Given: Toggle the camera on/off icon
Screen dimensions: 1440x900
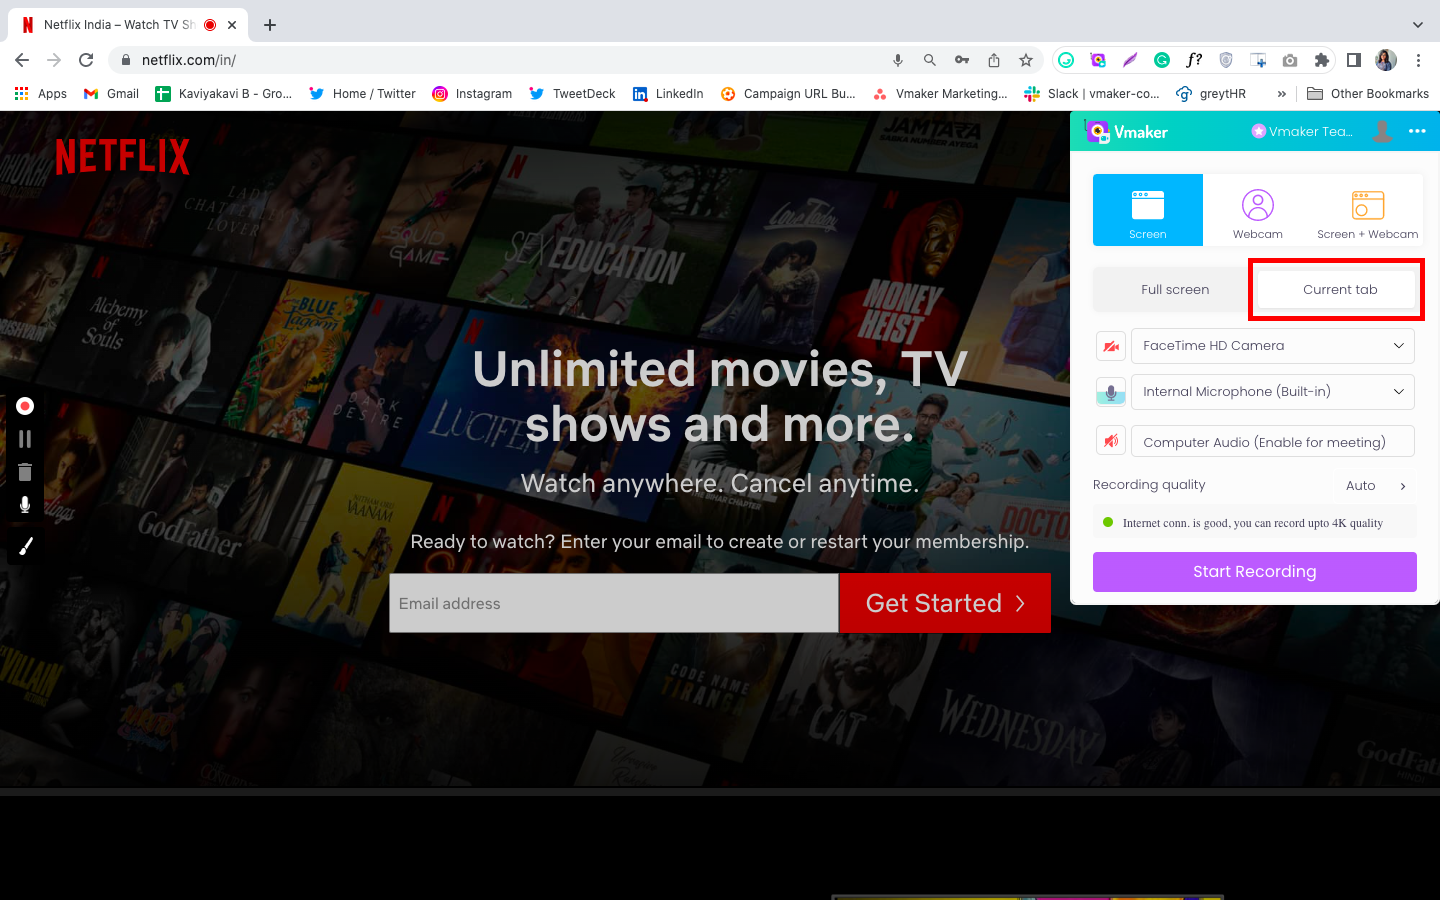Looking at the screenshot, I should 1111,346.
